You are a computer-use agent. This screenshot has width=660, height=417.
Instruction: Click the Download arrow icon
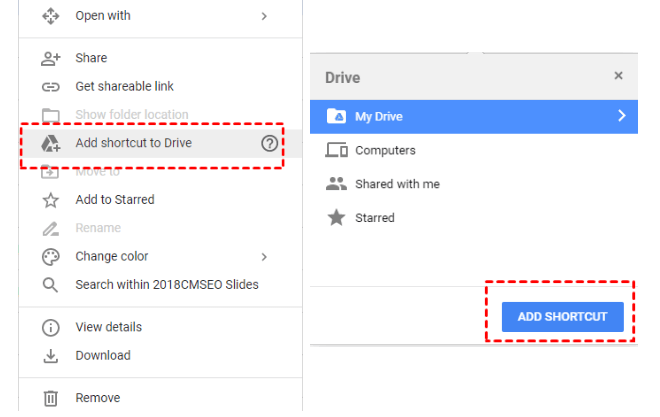click(51, 356)
